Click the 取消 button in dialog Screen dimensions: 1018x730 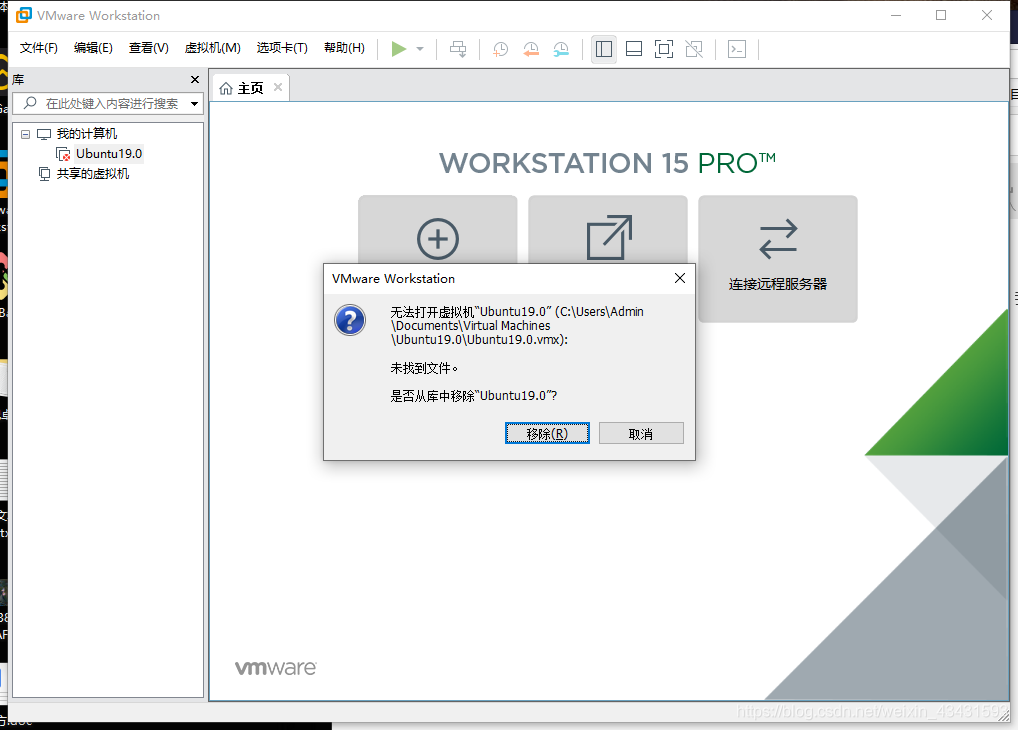tap(641, 433)
